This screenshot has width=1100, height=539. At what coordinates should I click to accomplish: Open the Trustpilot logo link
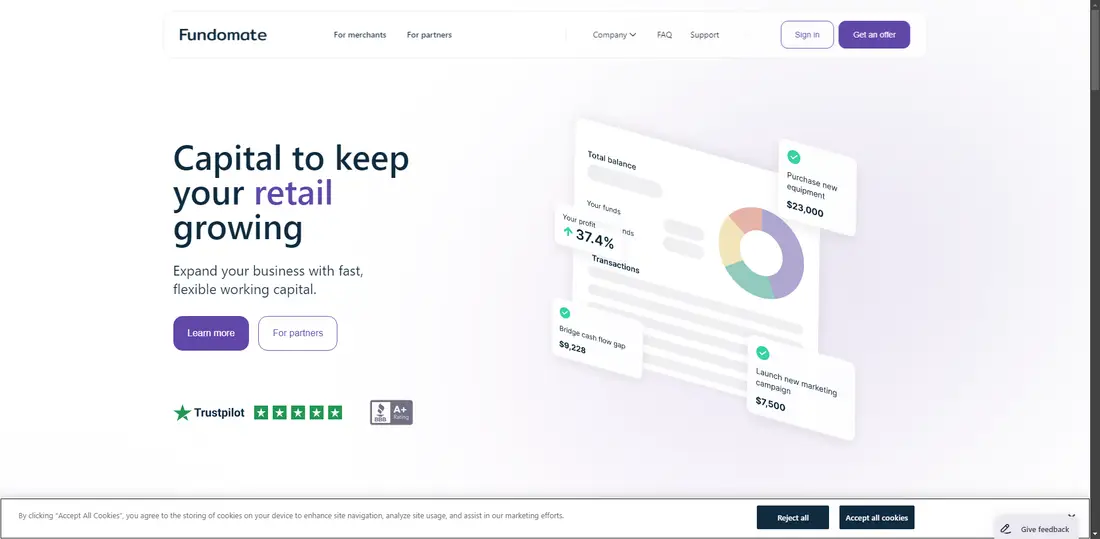pyautogui.click(x=209, y=413)
